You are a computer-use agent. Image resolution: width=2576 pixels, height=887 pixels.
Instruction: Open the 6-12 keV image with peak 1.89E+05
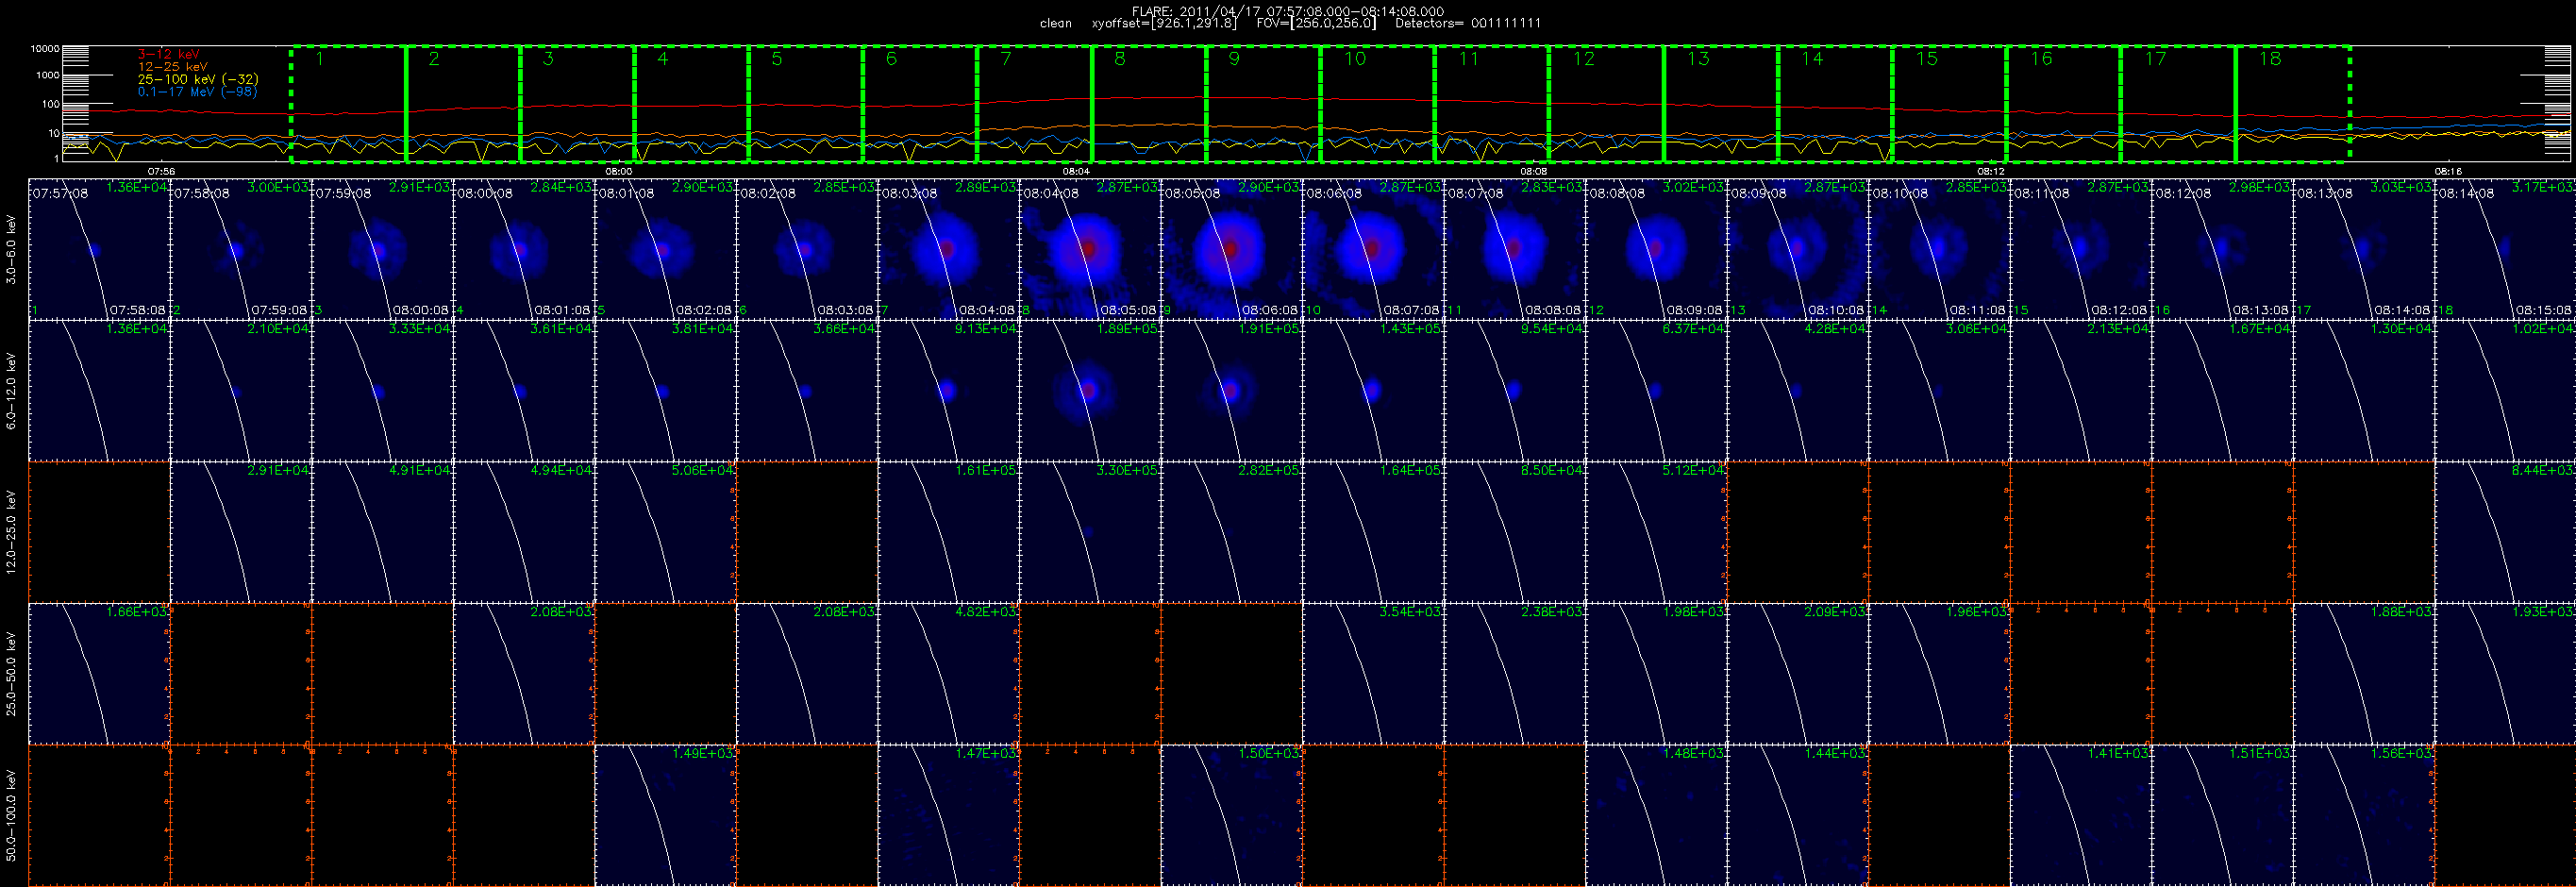(1090, 391)
